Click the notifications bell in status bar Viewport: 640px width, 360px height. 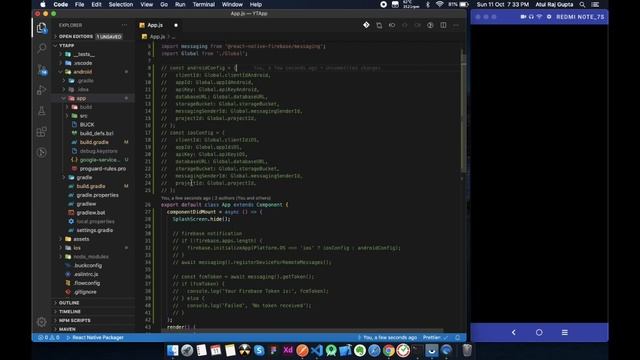point(458,338)
